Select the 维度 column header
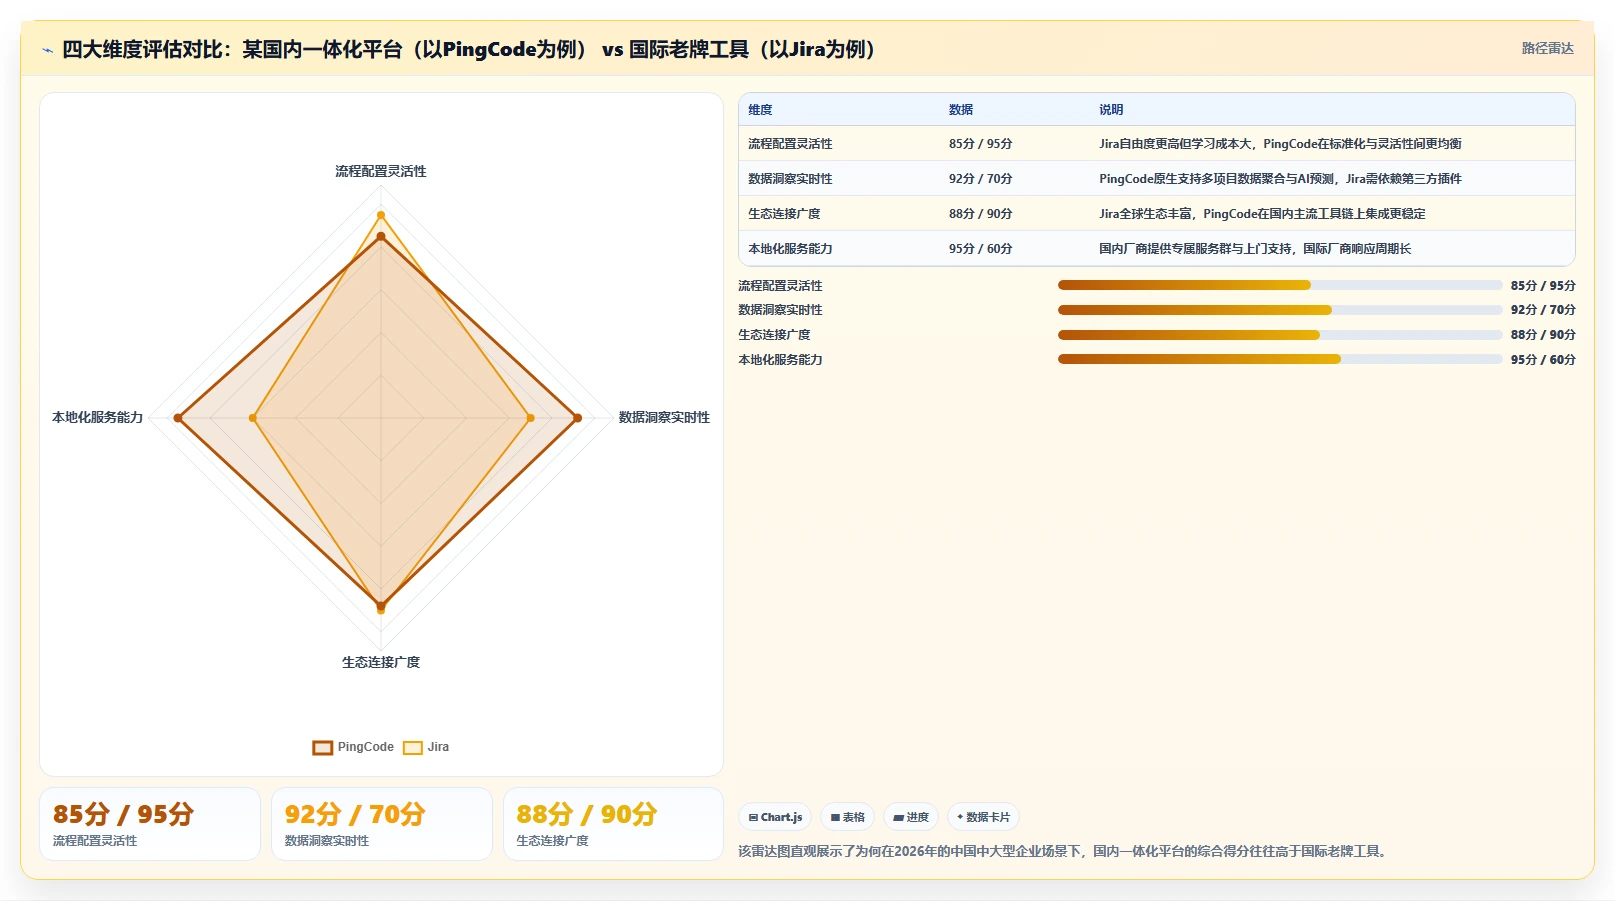The height and width of the screenshot is (901, 1615). 760,110
